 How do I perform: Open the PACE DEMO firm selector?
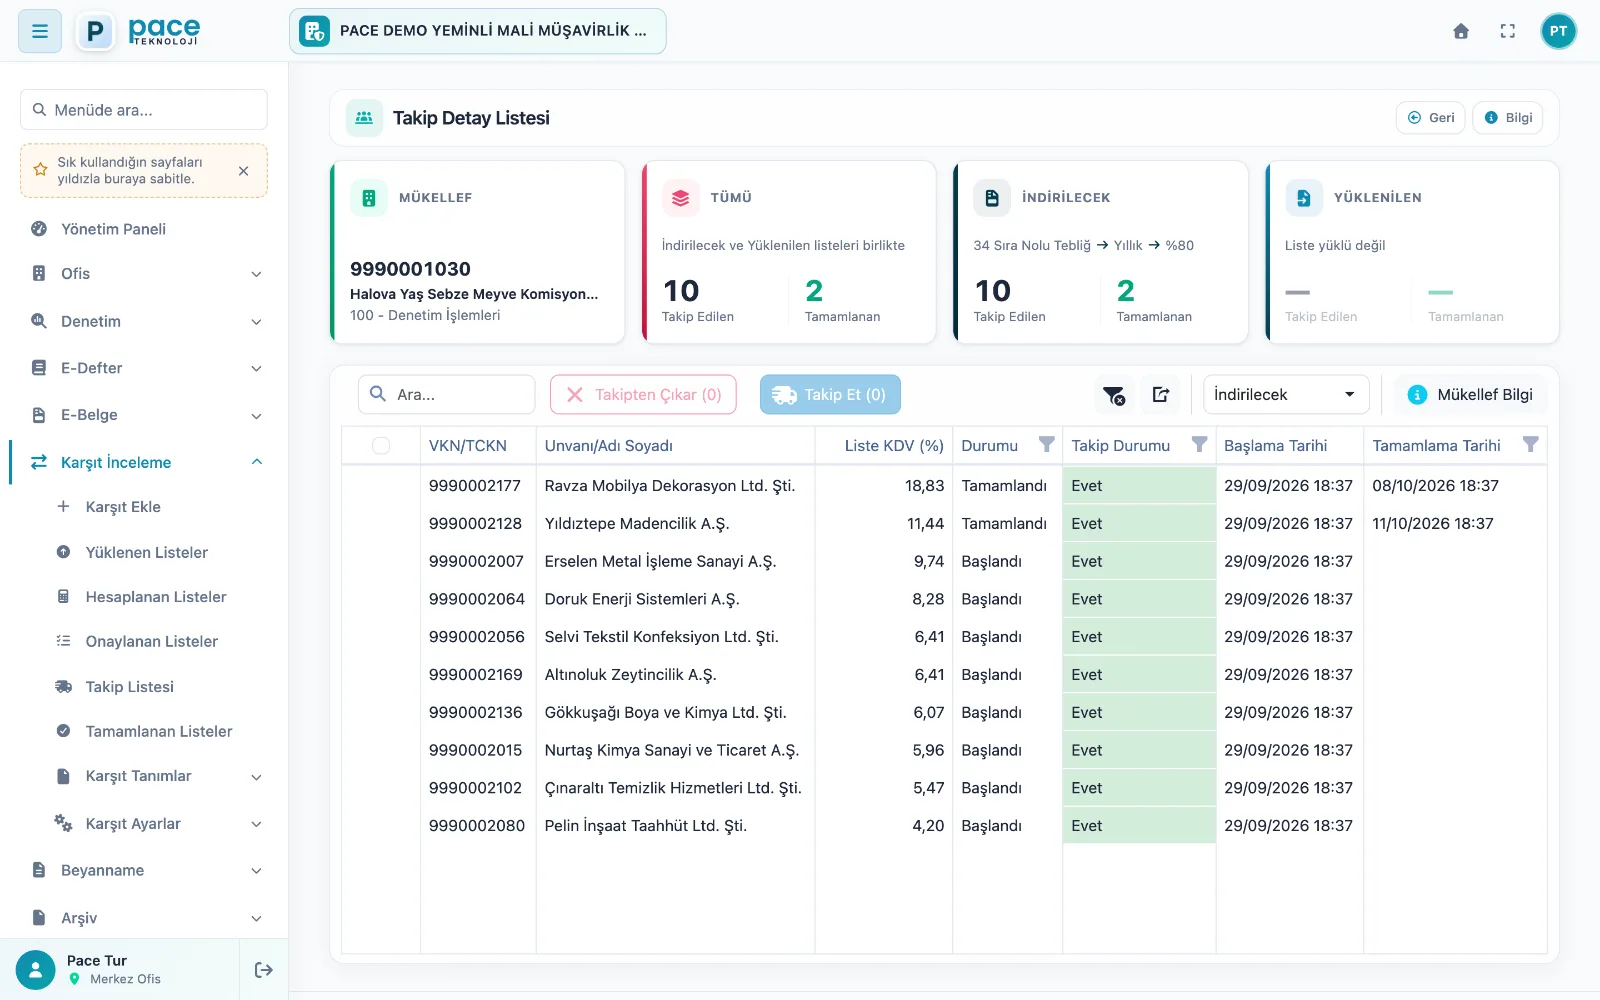(x=478, y=31)
